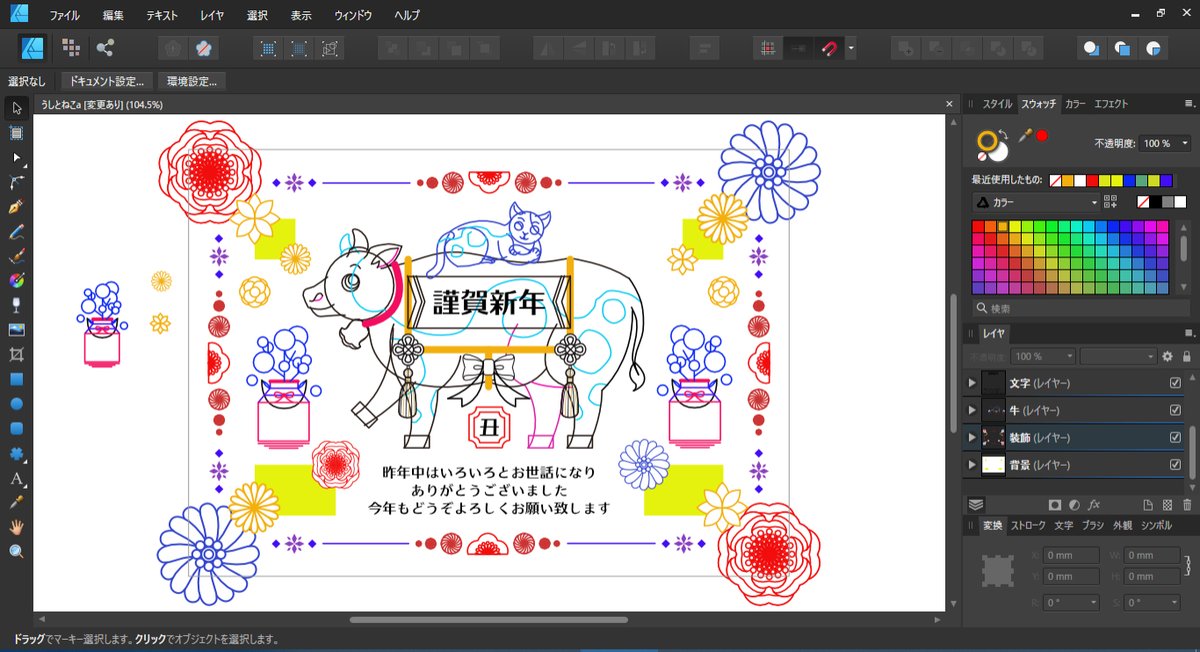Switch to エフェクト panel tab
Viewport: 1200px width, 652px height.
1111,103
